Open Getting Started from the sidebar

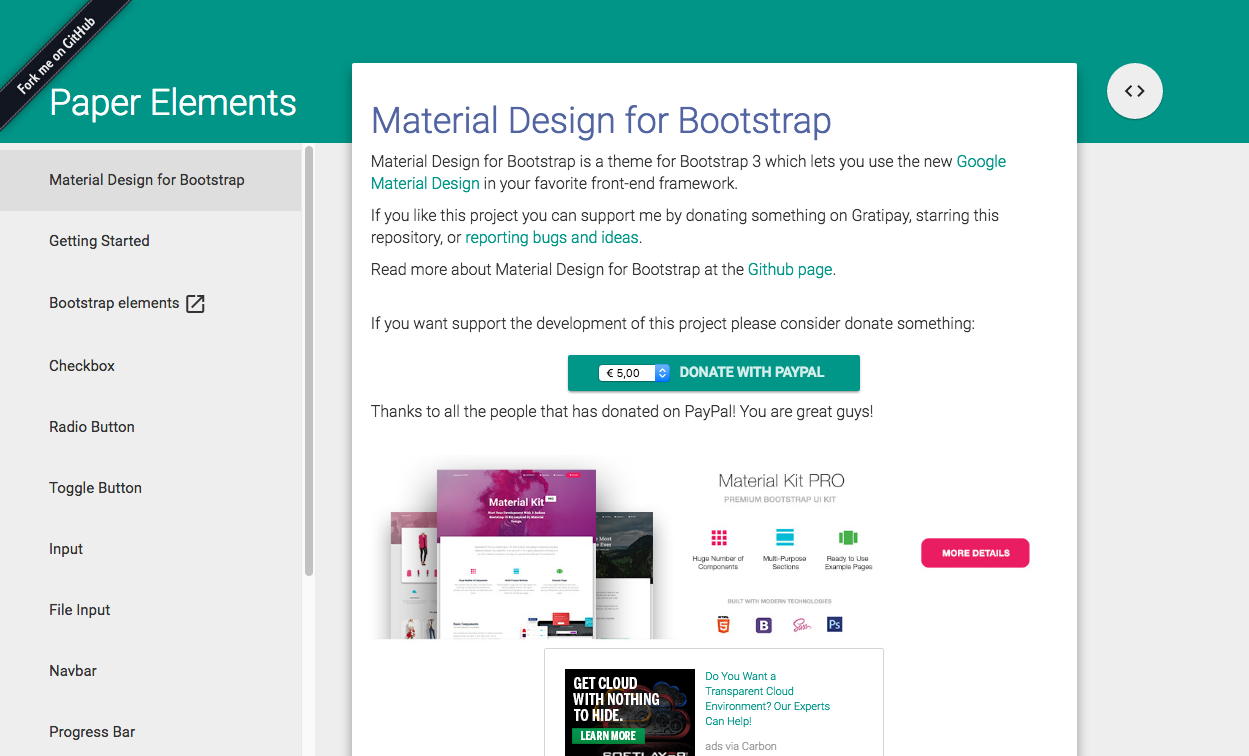99,241
